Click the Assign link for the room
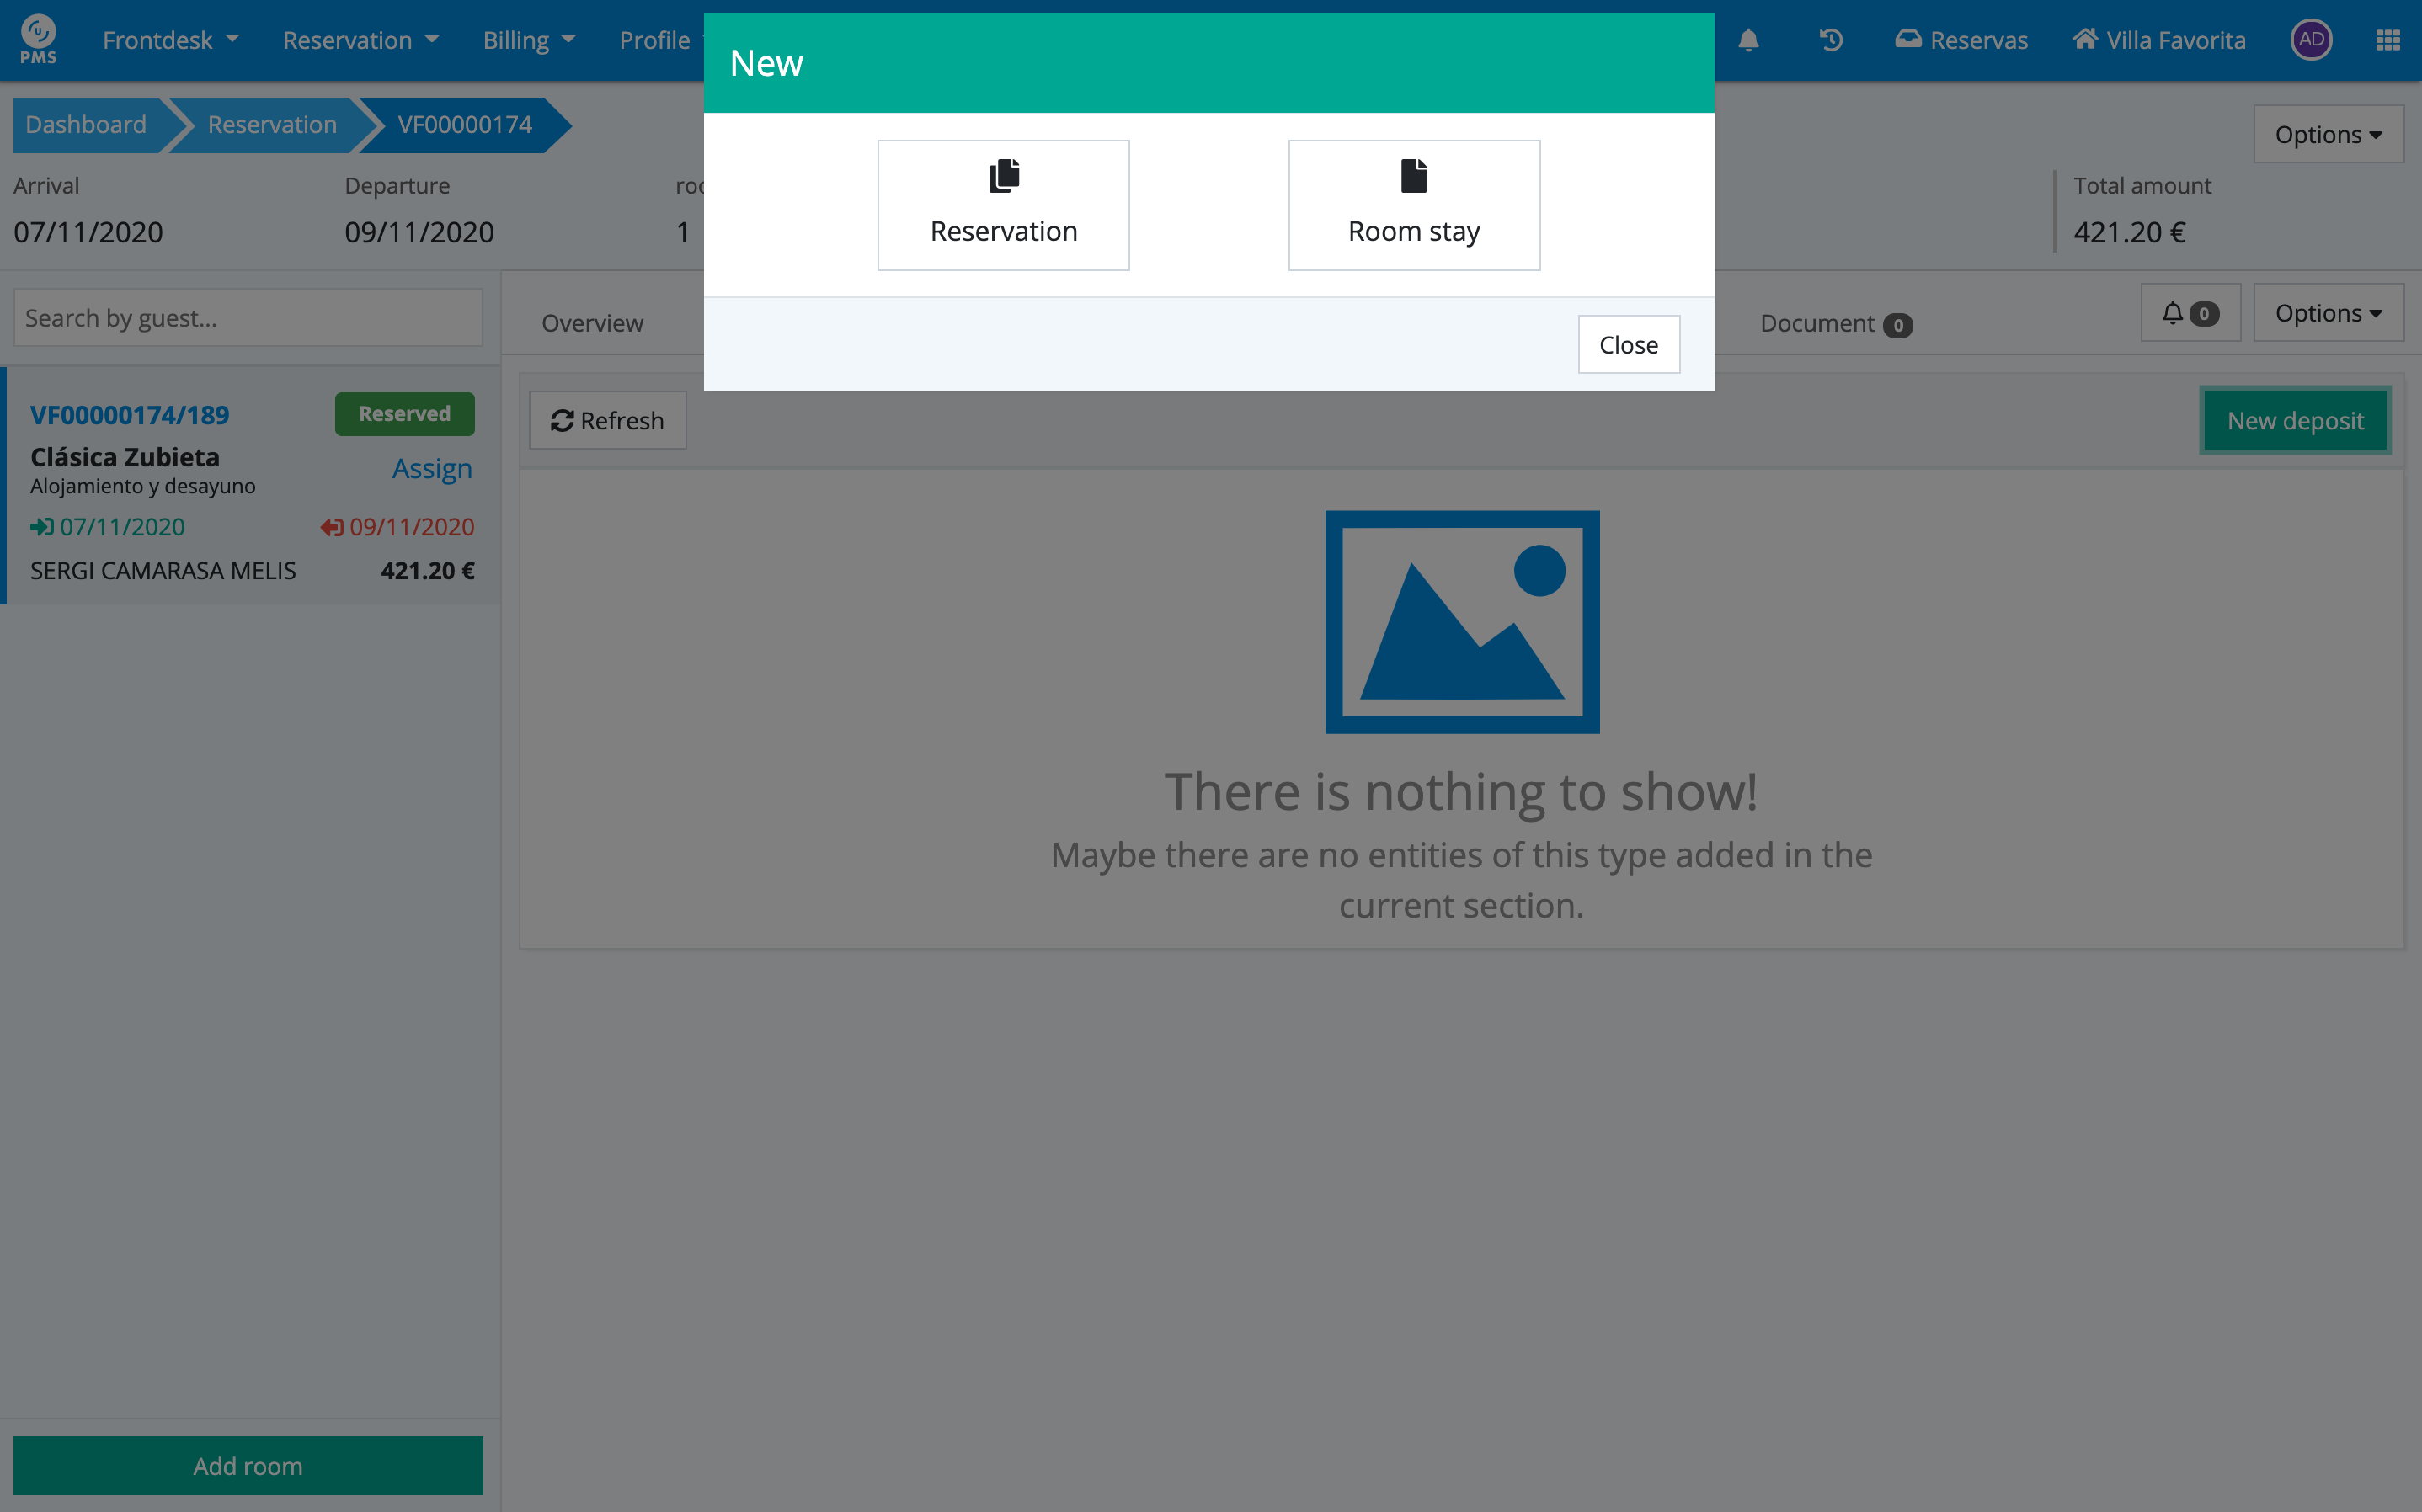 click(432, 468)
